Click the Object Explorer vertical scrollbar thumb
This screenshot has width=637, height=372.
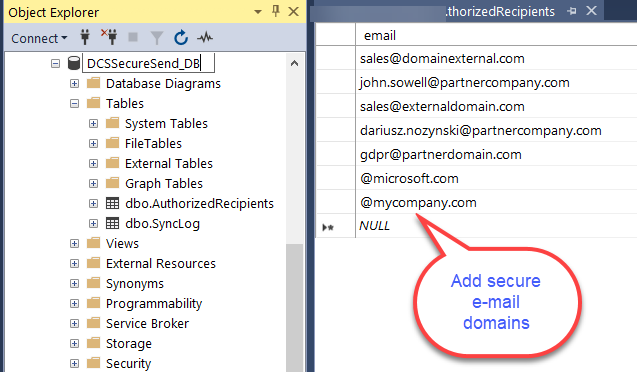coord(295,307)
